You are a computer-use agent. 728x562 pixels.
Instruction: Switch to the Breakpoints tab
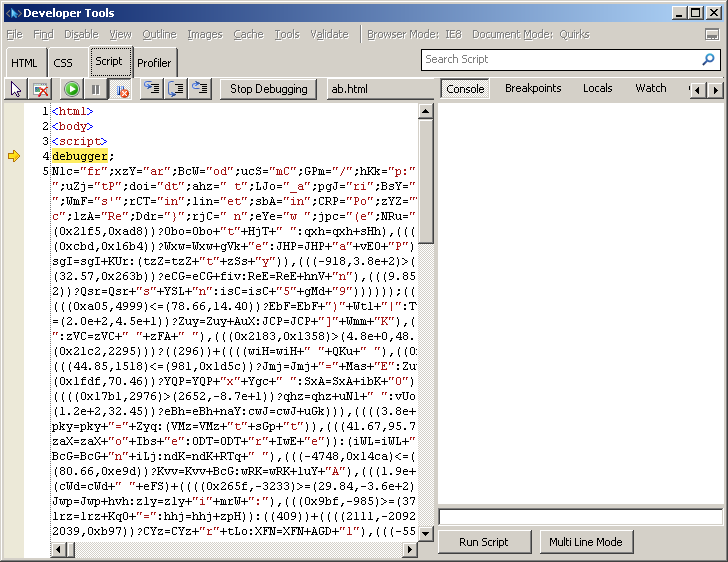(533, 88)
